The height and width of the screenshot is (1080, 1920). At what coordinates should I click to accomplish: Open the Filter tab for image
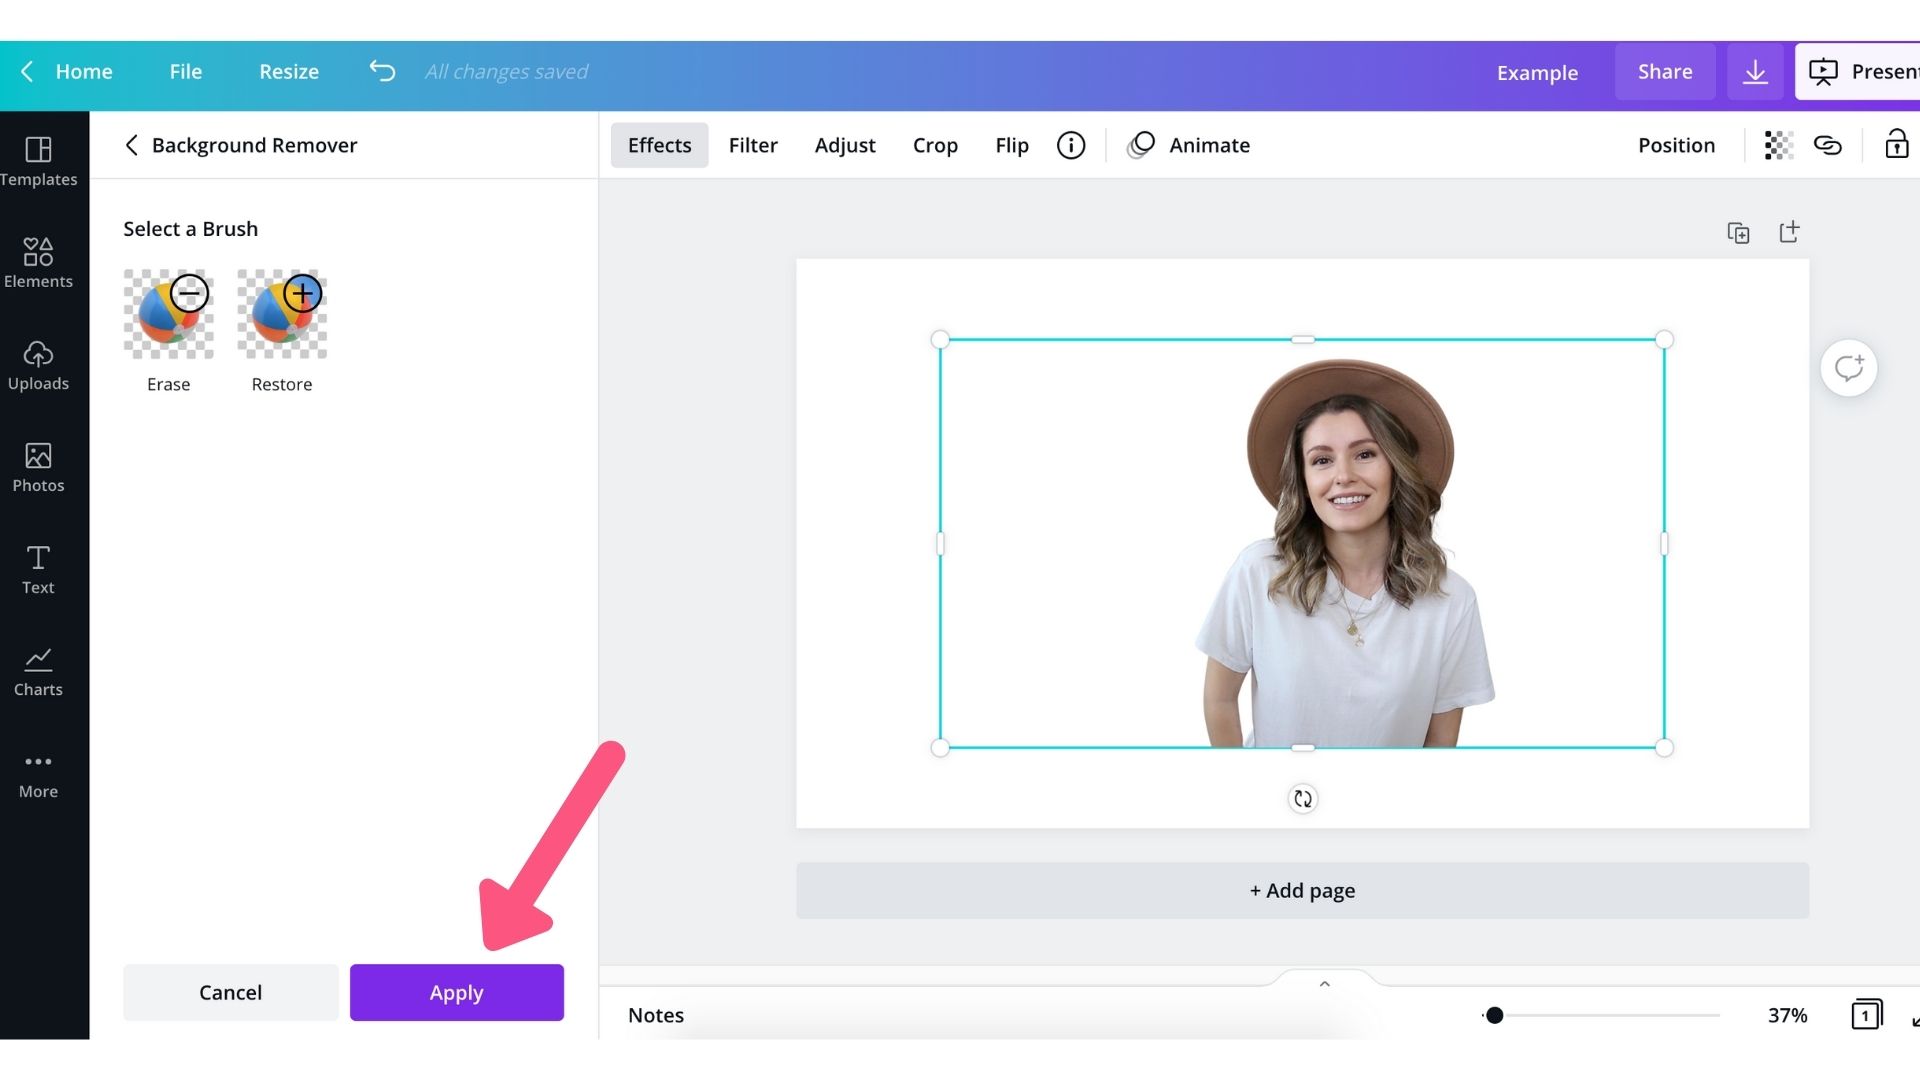pos(752,145)
